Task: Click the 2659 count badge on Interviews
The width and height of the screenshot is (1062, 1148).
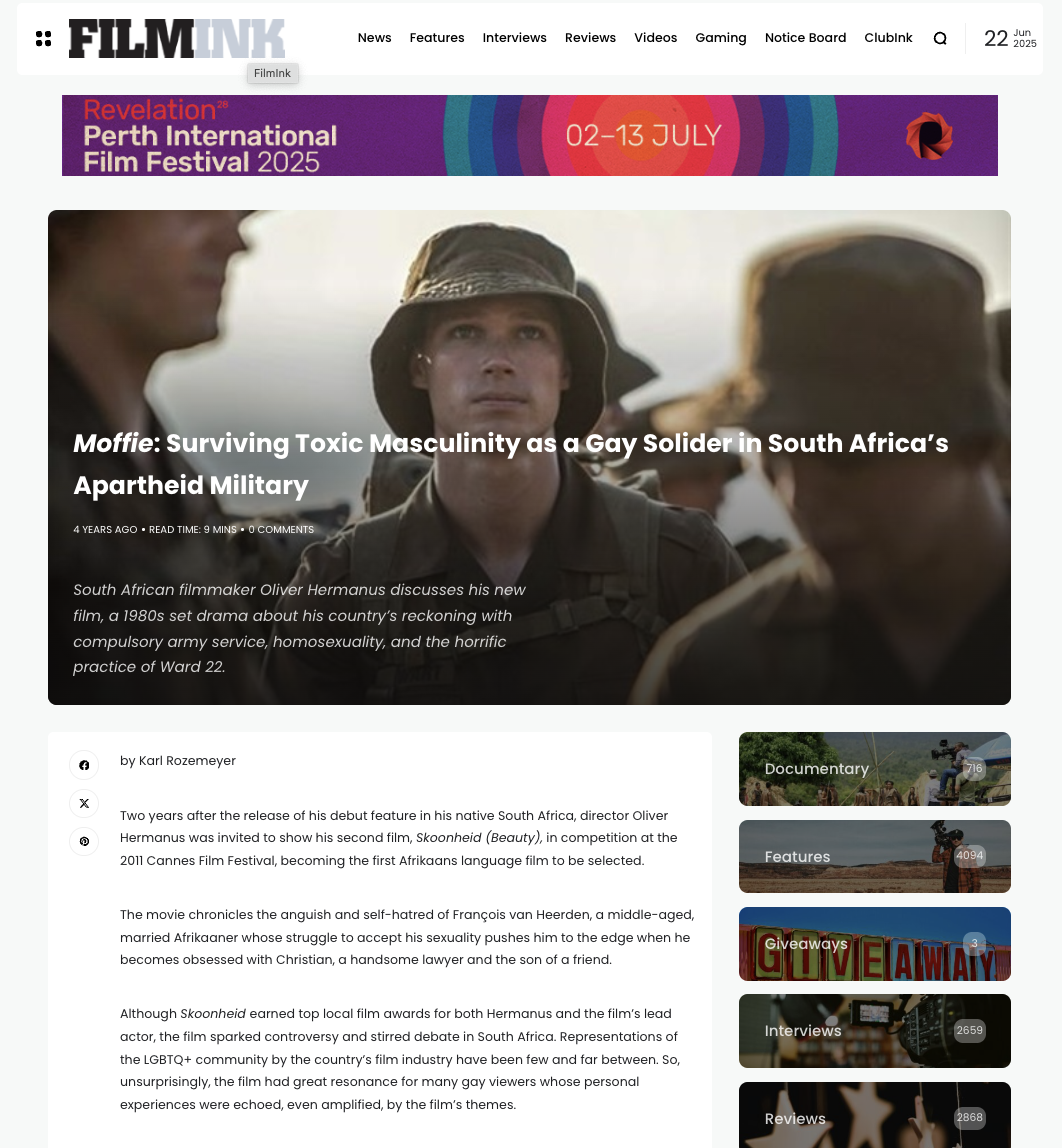Action: [969, 1030]
